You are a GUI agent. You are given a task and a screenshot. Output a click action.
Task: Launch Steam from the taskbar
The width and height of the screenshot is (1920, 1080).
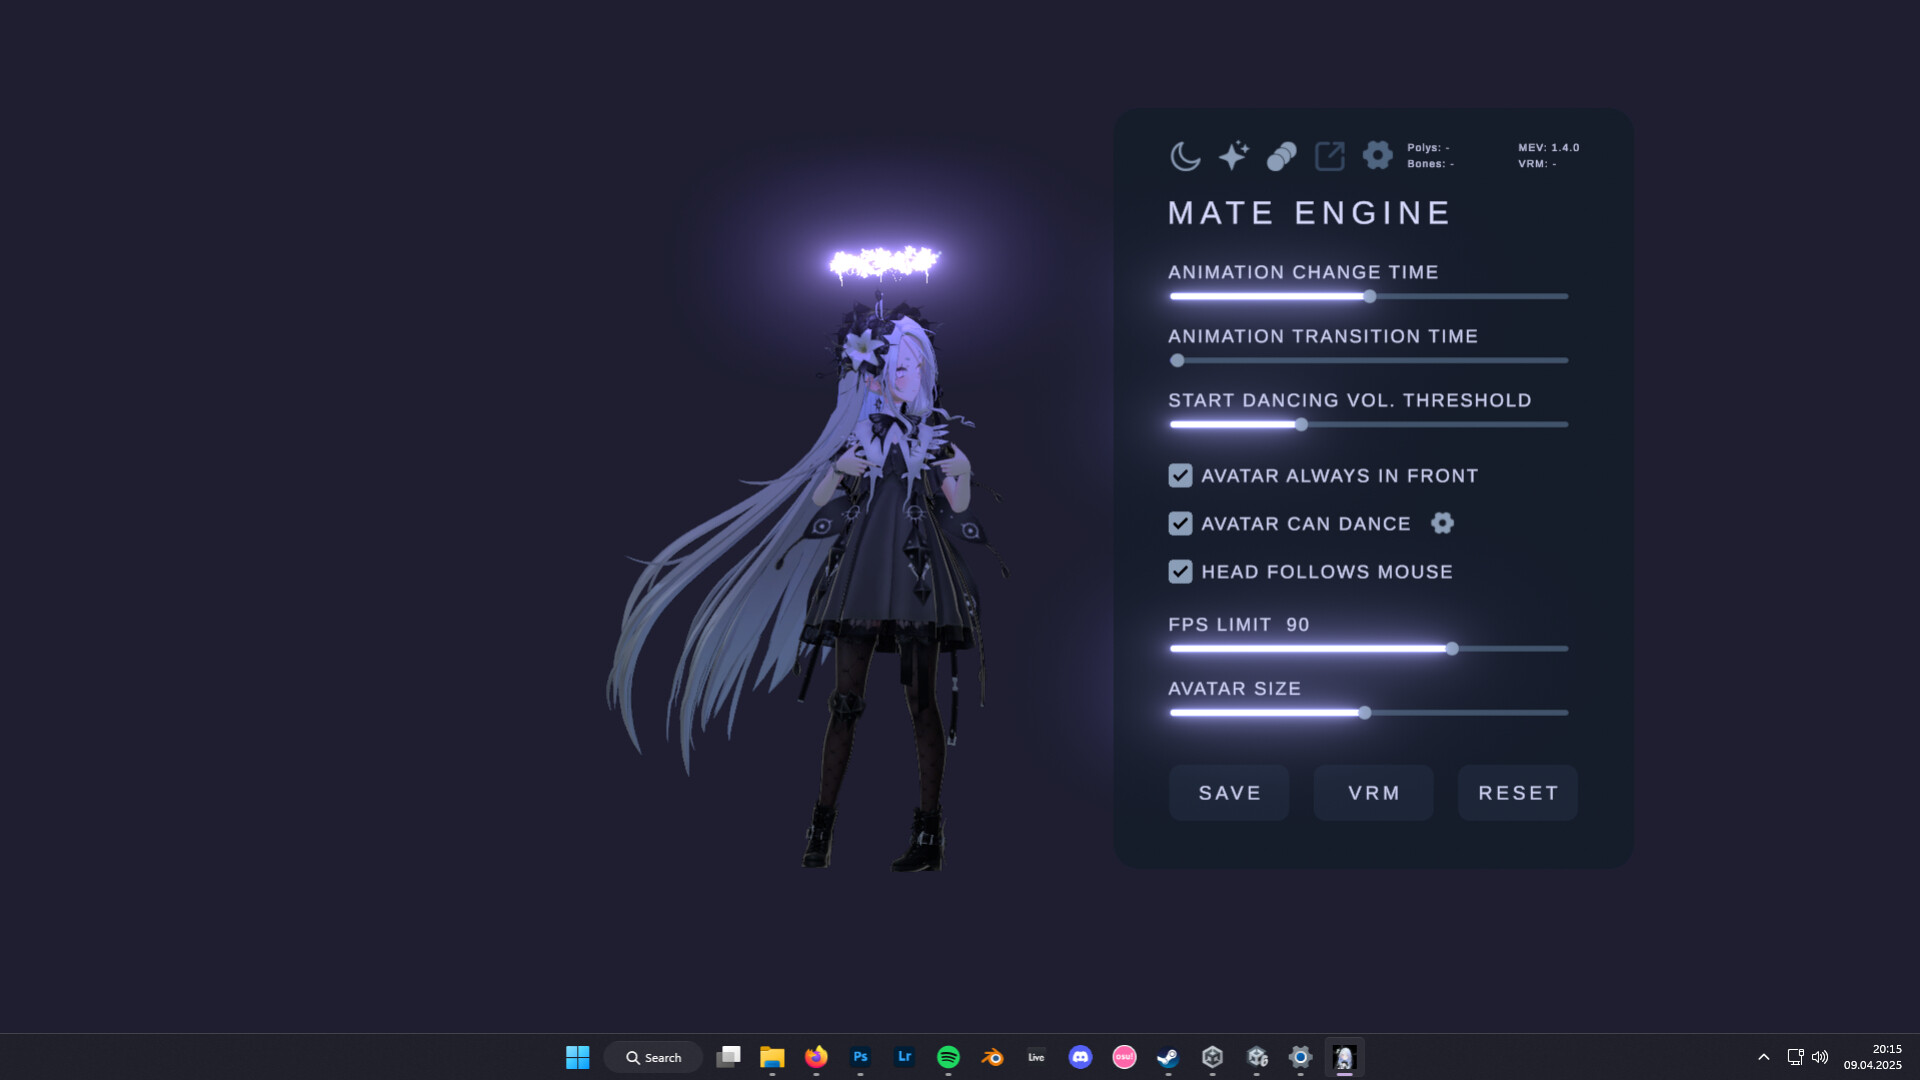pos(1168,1057)
